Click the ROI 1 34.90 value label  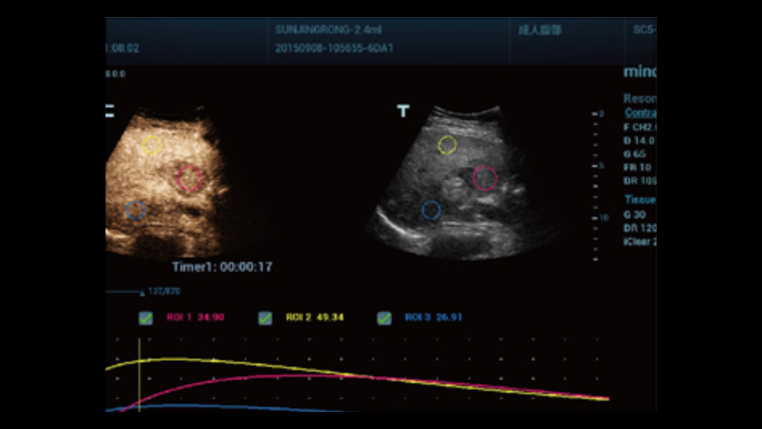click(195, 318)
